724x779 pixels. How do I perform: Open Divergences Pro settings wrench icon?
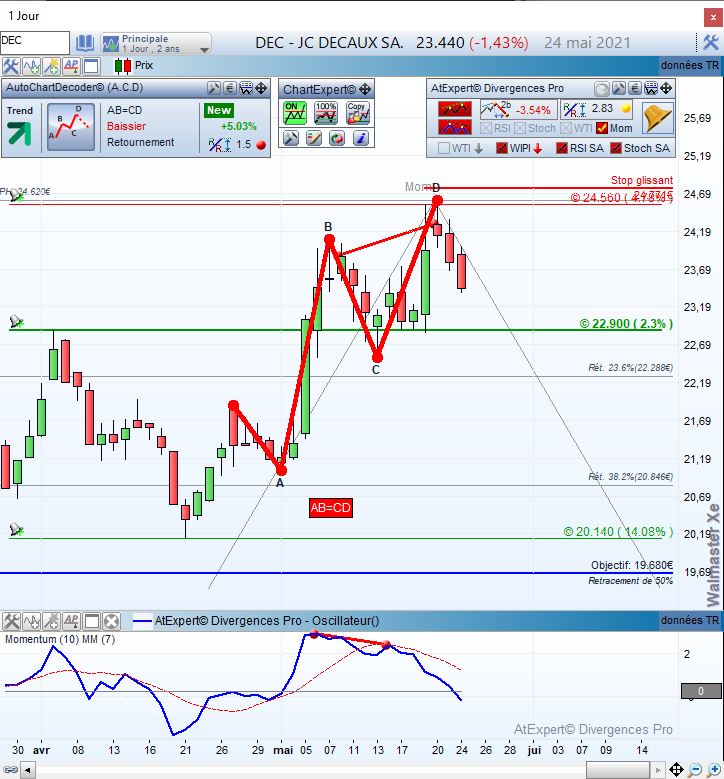(619, 89)
